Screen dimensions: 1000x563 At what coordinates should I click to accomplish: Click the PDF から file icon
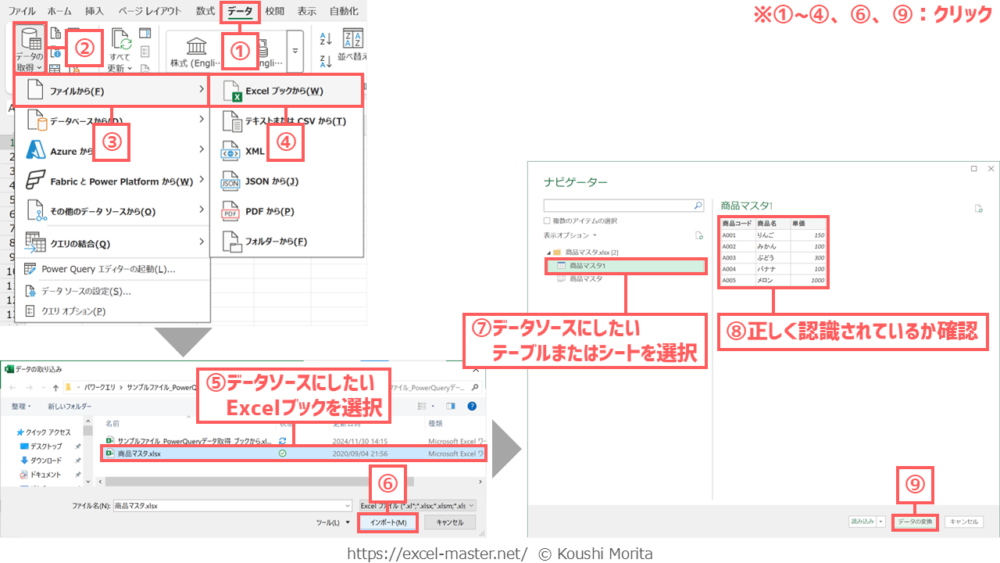tap(228, 211)
